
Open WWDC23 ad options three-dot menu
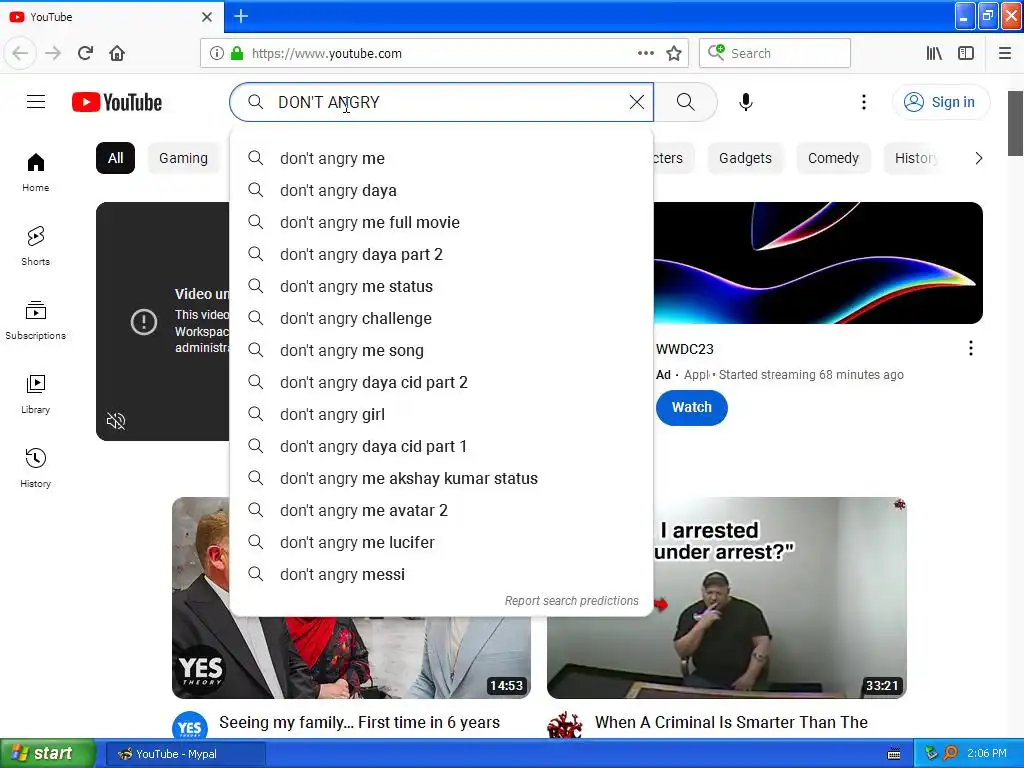point(970,348)
